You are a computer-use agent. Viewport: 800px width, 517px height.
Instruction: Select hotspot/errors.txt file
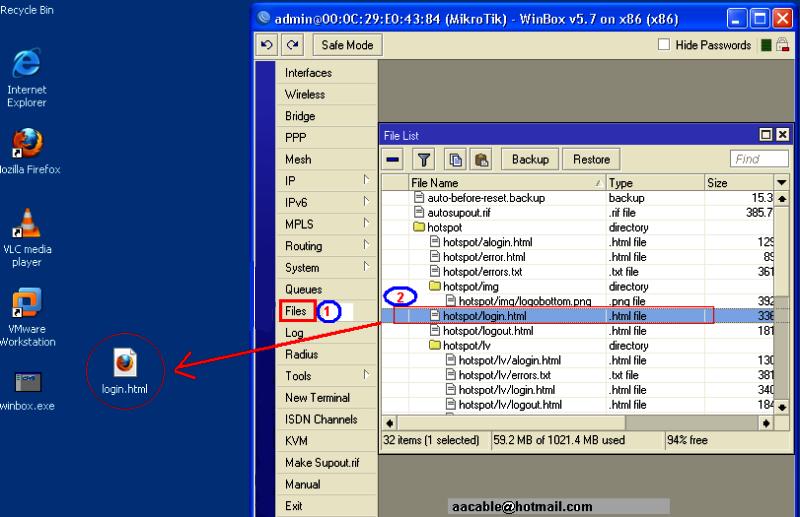pos(578,272)
